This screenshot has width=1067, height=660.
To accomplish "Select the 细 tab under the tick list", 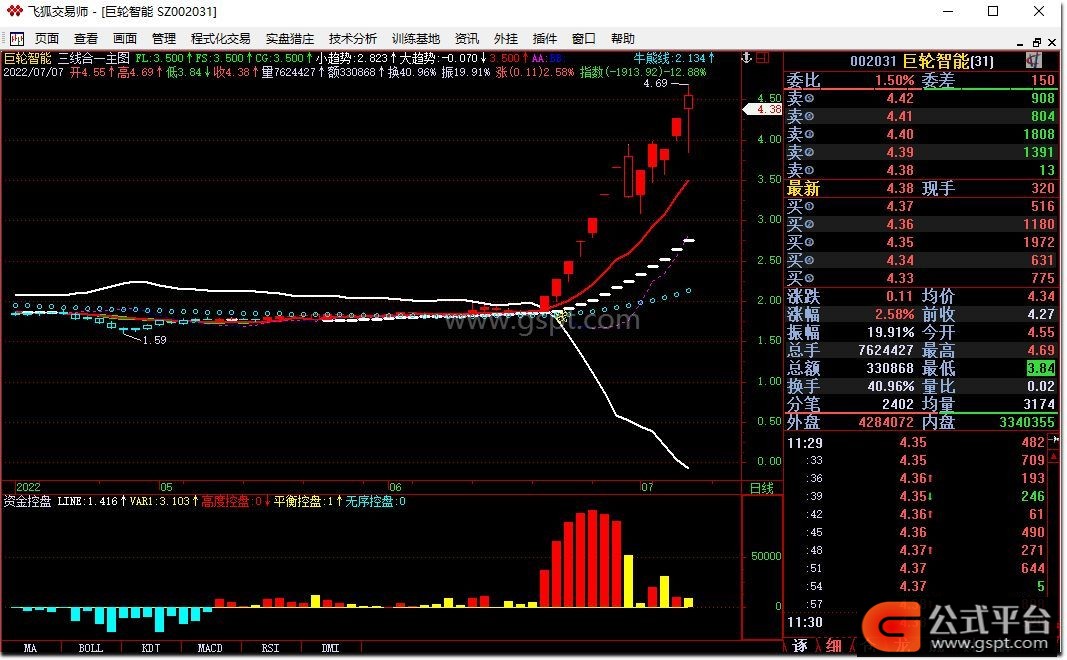I will point(834,646).
